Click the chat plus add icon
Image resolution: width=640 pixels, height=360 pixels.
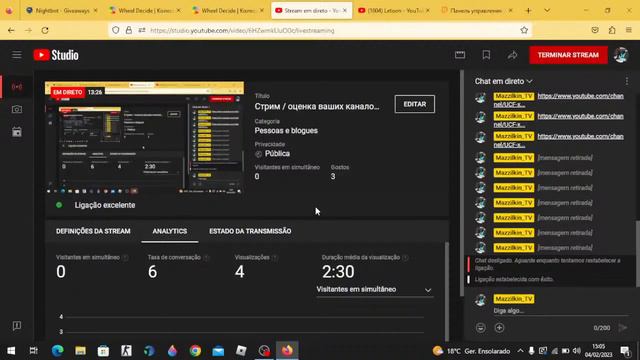[499, 327]
